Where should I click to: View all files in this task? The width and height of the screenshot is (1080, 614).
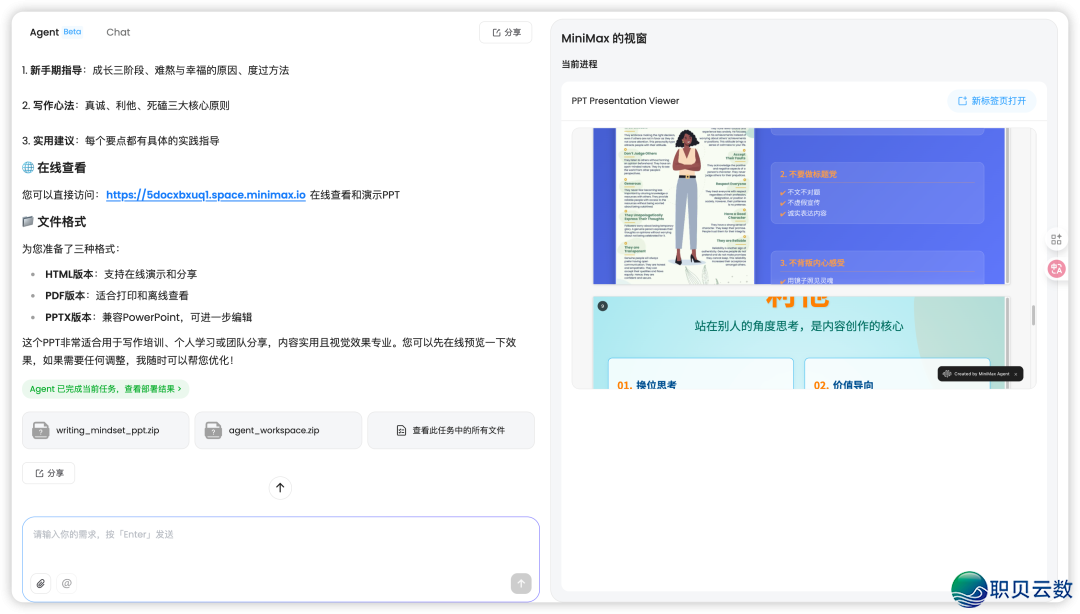tap(451, 430)
